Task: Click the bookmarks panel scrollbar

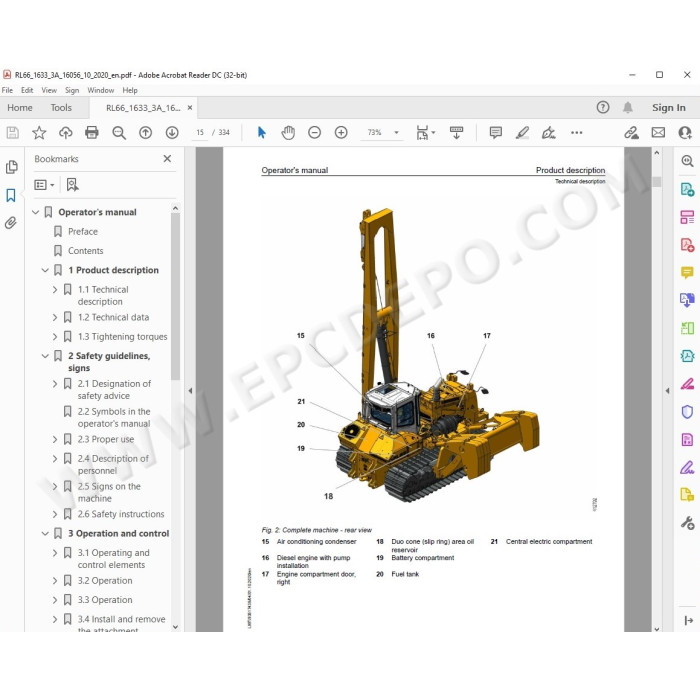Action: coord(175,297)
